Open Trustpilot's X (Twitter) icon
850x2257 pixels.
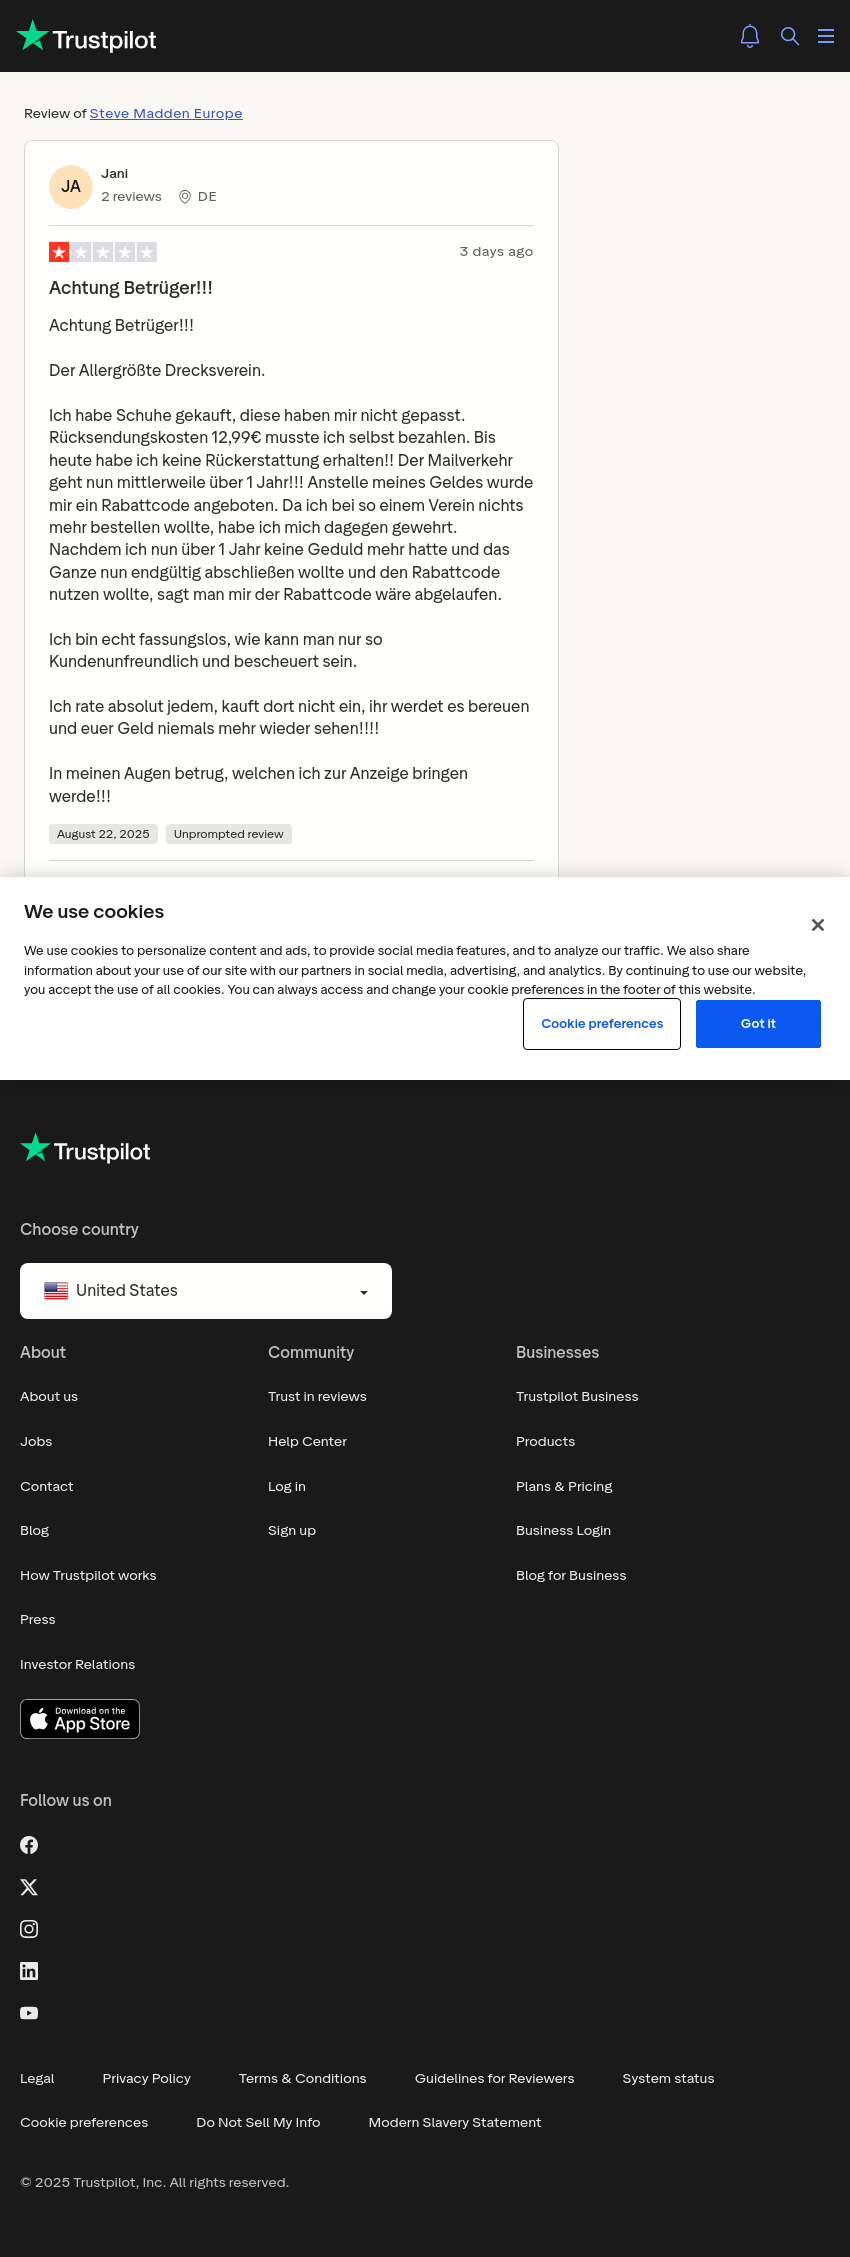pos(29,1887)
